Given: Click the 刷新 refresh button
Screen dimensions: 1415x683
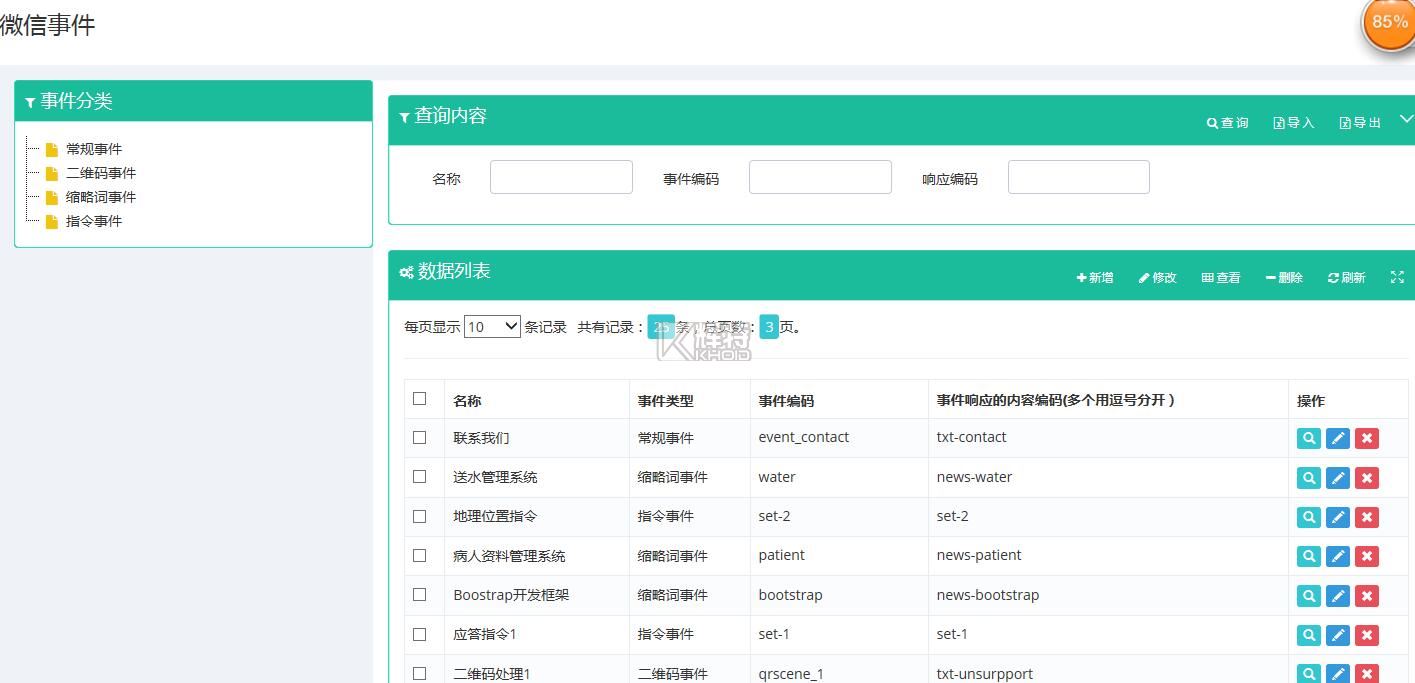Looking at the screenshot, I should [x=1346, y=278].
